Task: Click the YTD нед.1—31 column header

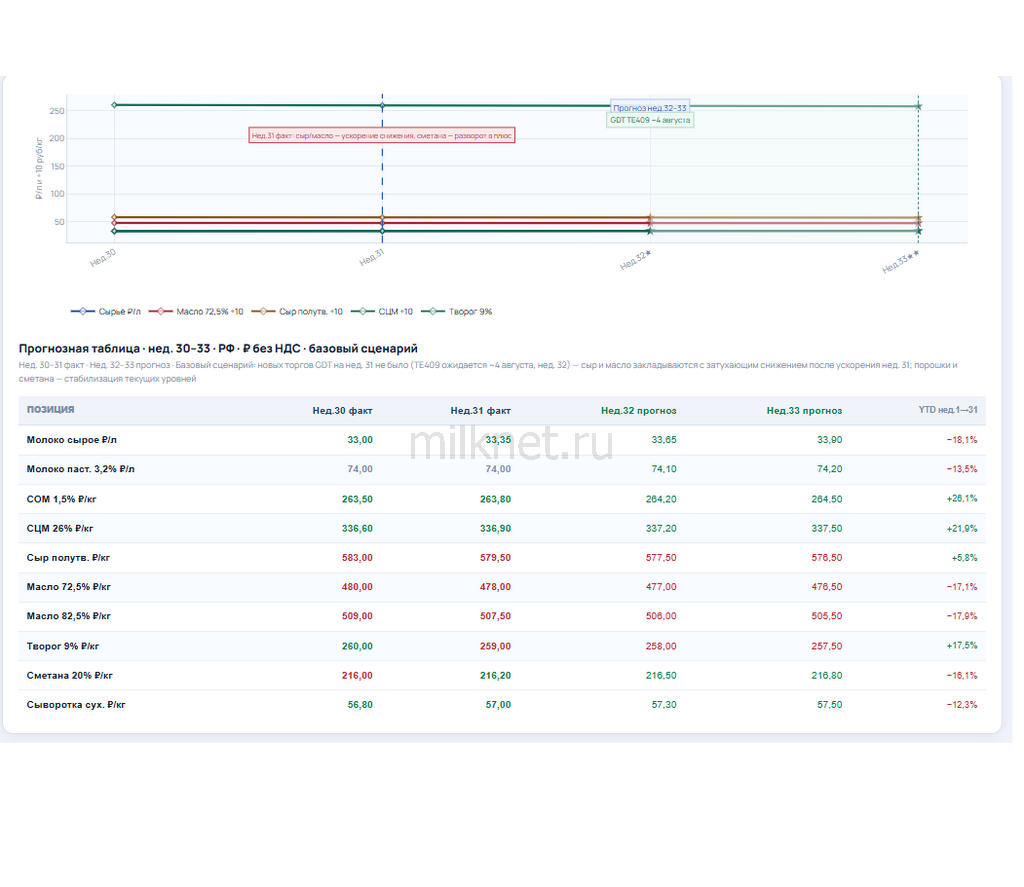Action: [948, 410]
